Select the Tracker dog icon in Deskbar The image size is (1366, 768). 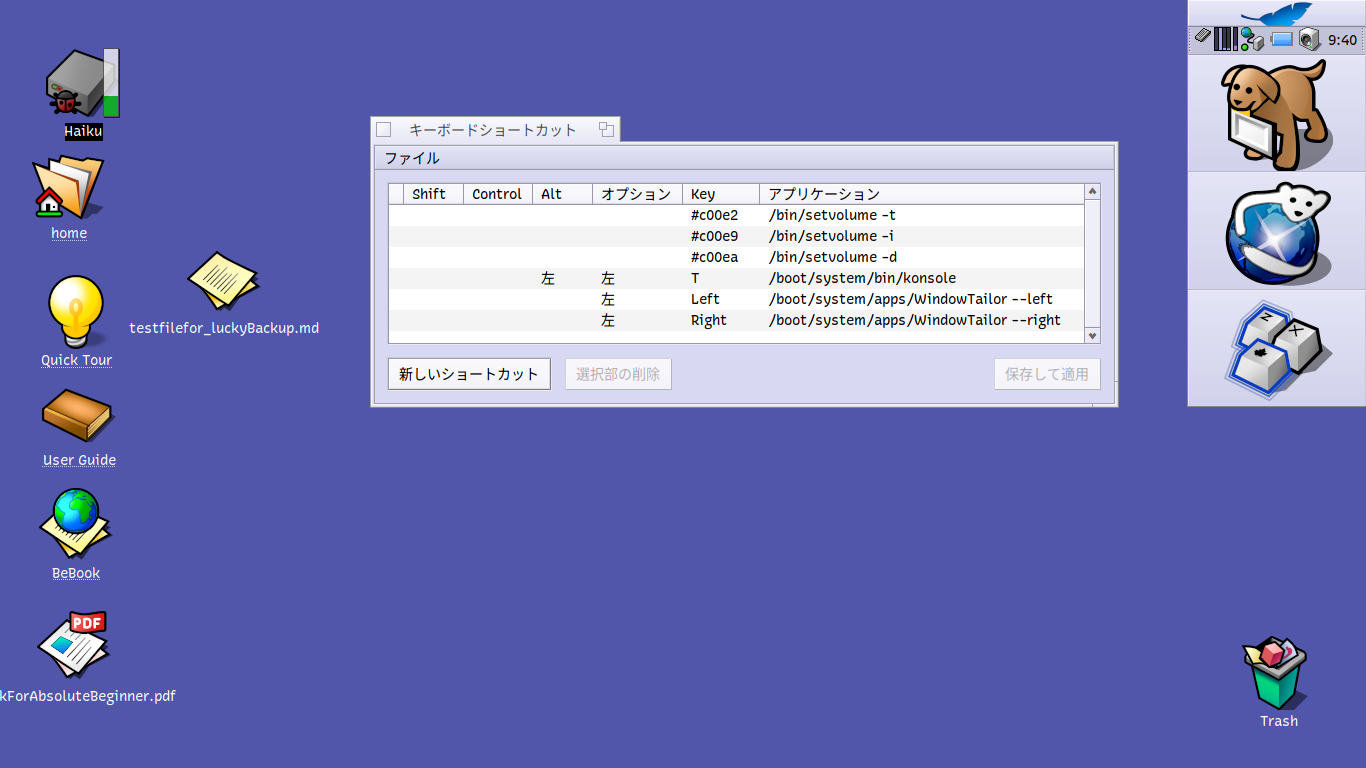pos(1276,114)
